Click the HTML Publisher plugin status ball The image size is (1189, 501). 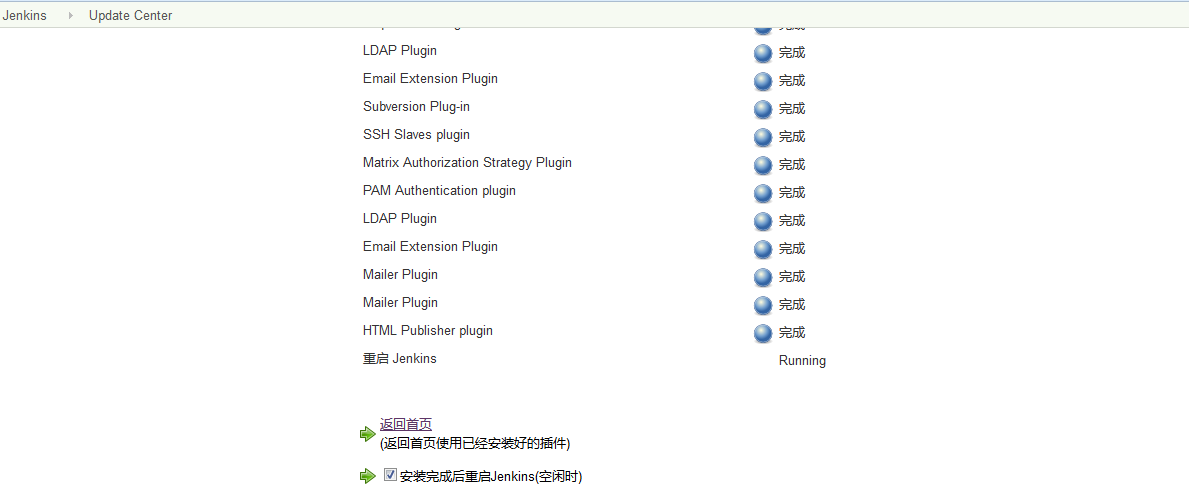tap(763, 333)
